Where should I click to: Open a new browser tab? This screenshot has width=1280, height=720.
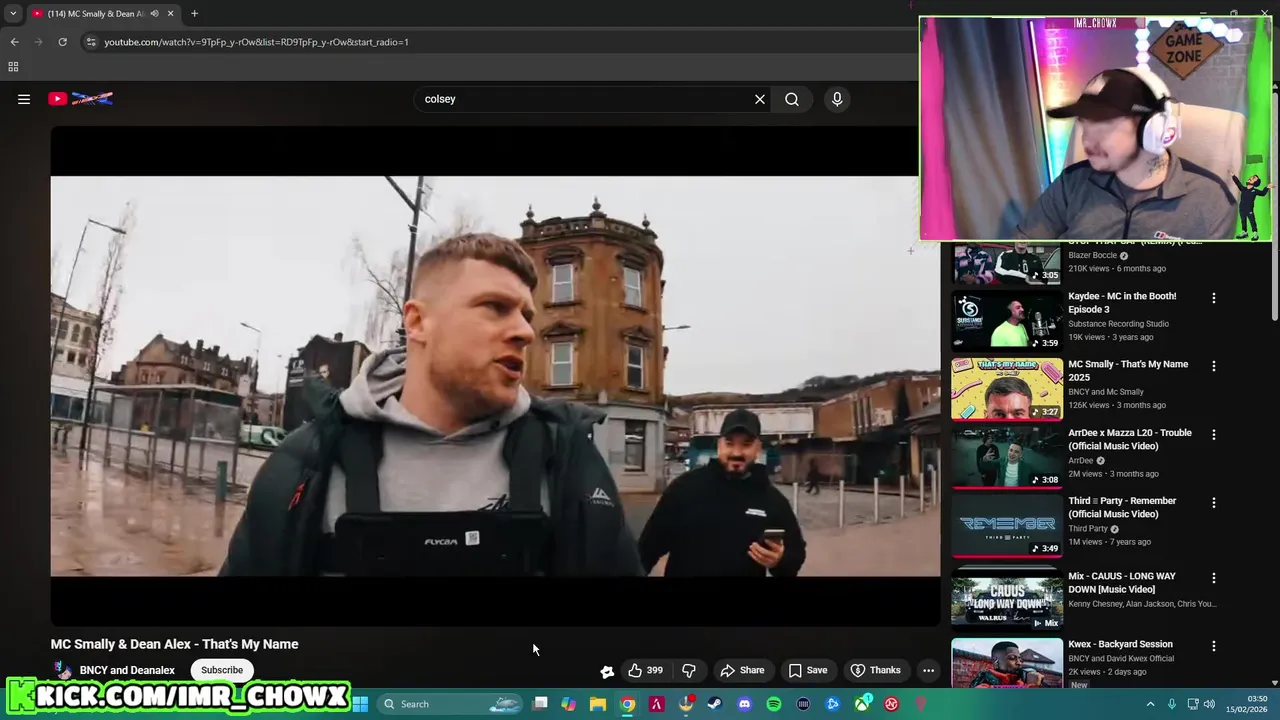[194, 14]
